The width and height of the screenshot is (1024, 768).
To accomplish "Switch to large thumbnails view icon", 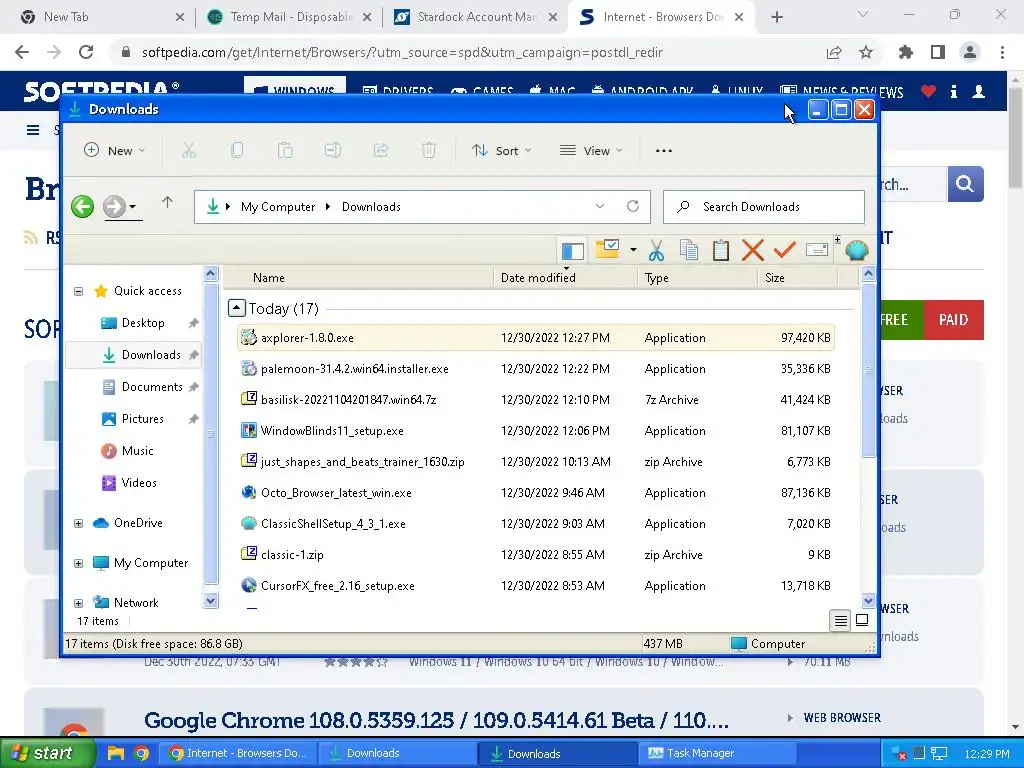I will click(x=862, y=620).
